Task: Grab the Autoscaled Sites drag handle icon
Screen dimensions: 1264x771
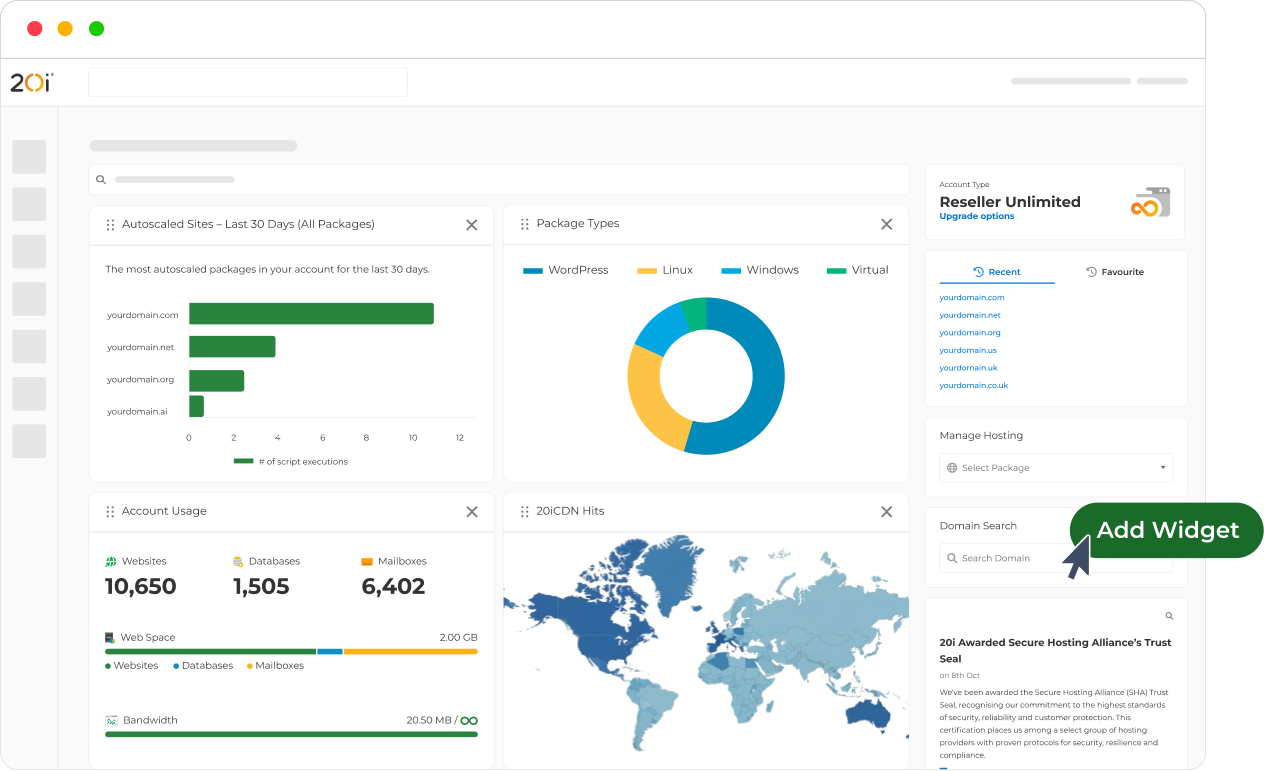Action: point(110,225)
